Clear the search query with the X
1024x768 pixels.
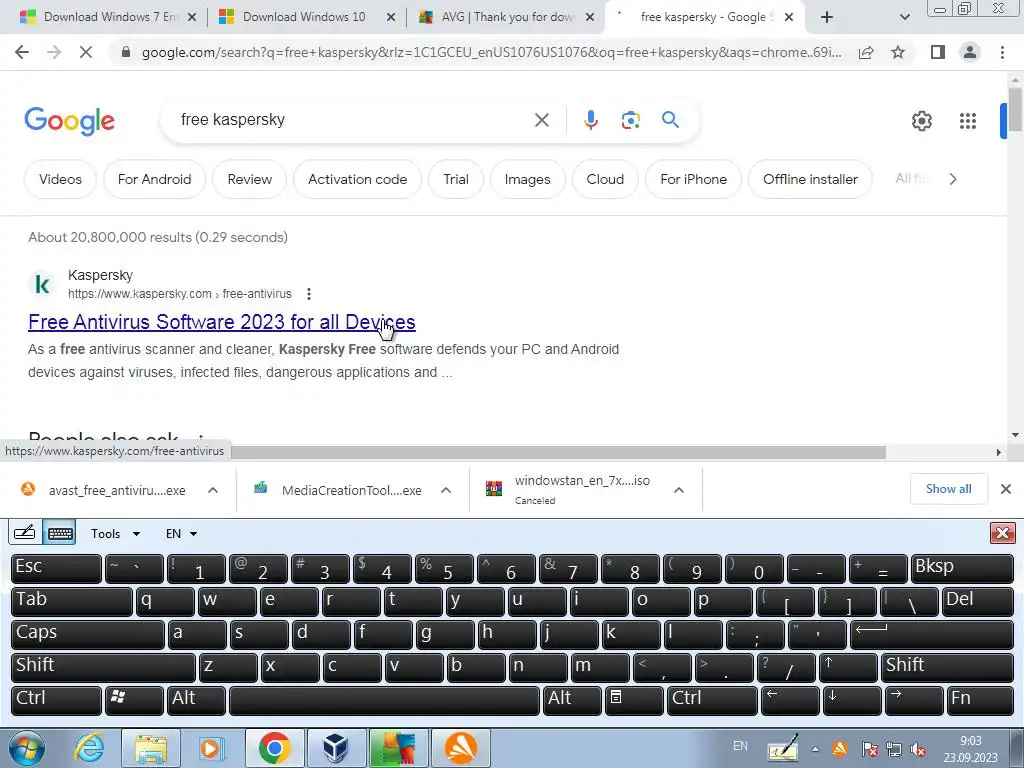point(541,120)
